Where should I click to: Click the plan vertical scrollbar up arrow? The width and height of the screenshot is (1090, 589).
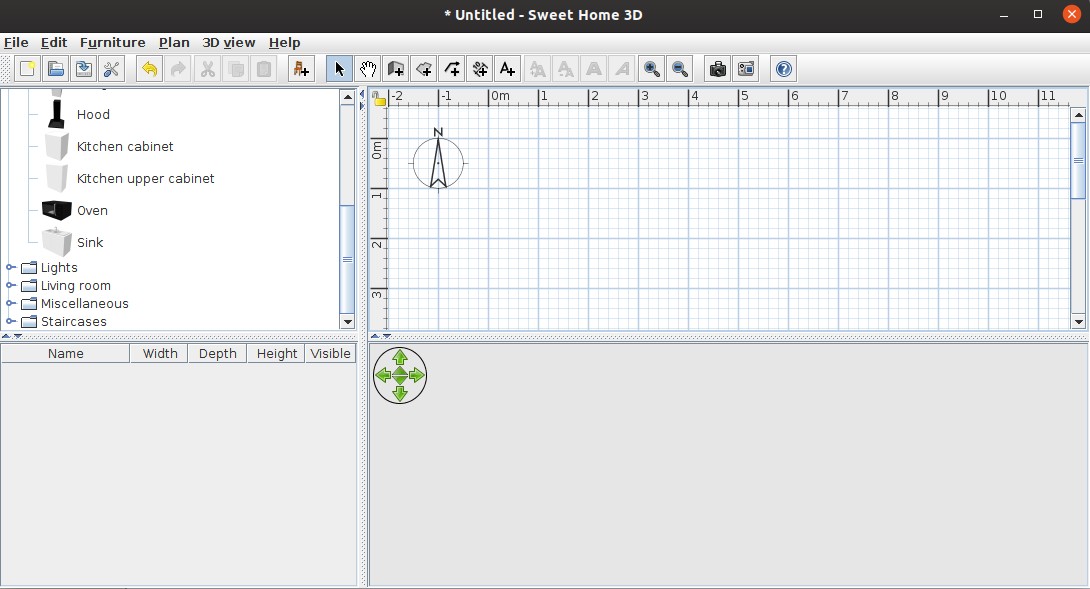pyautogui.click(x=1078, y=115)
